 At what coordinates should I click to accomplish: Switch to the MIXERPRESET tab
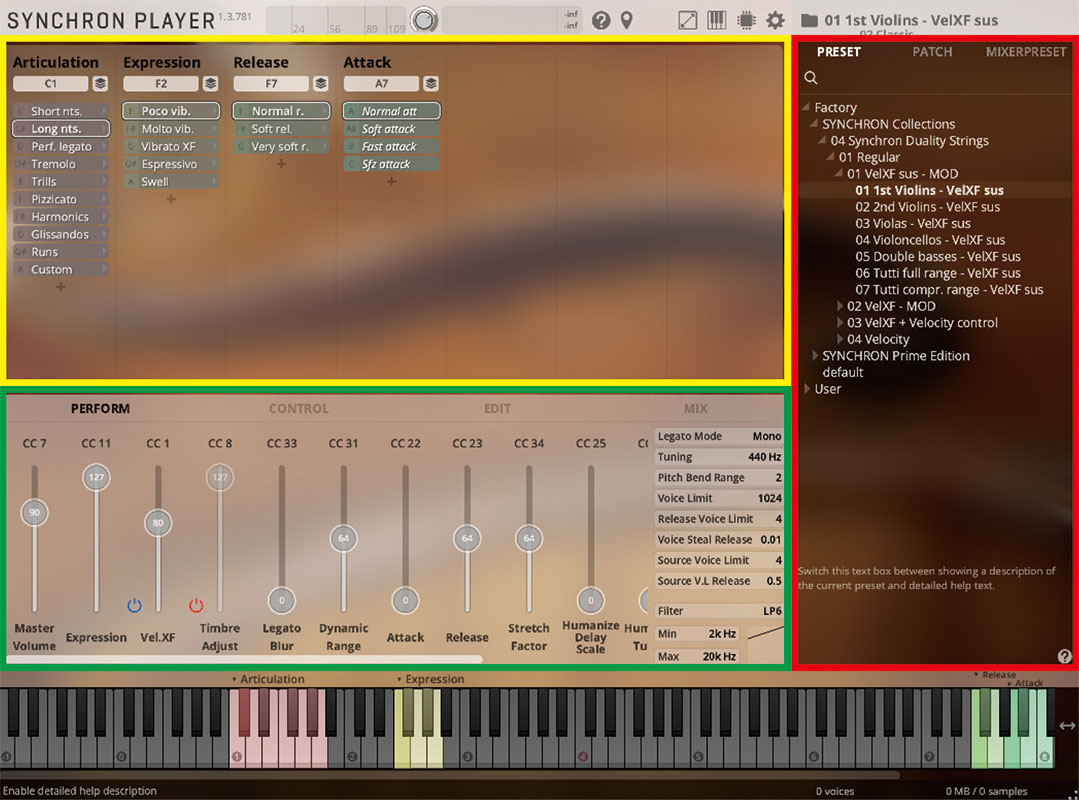1025,52
